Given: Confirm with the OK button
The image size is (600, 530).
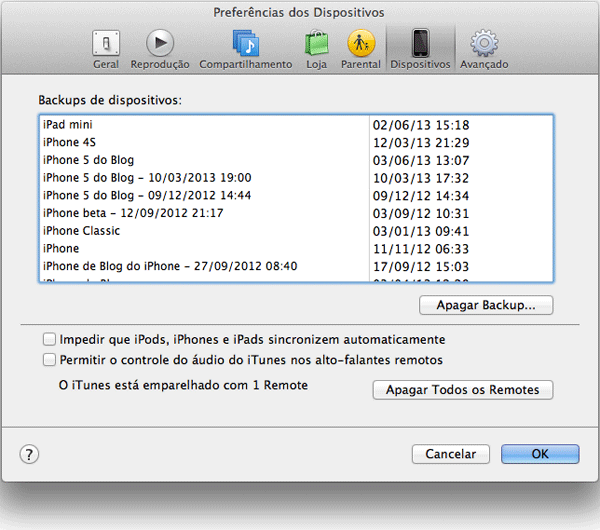Looking at the screenshot, I should 540,454.
